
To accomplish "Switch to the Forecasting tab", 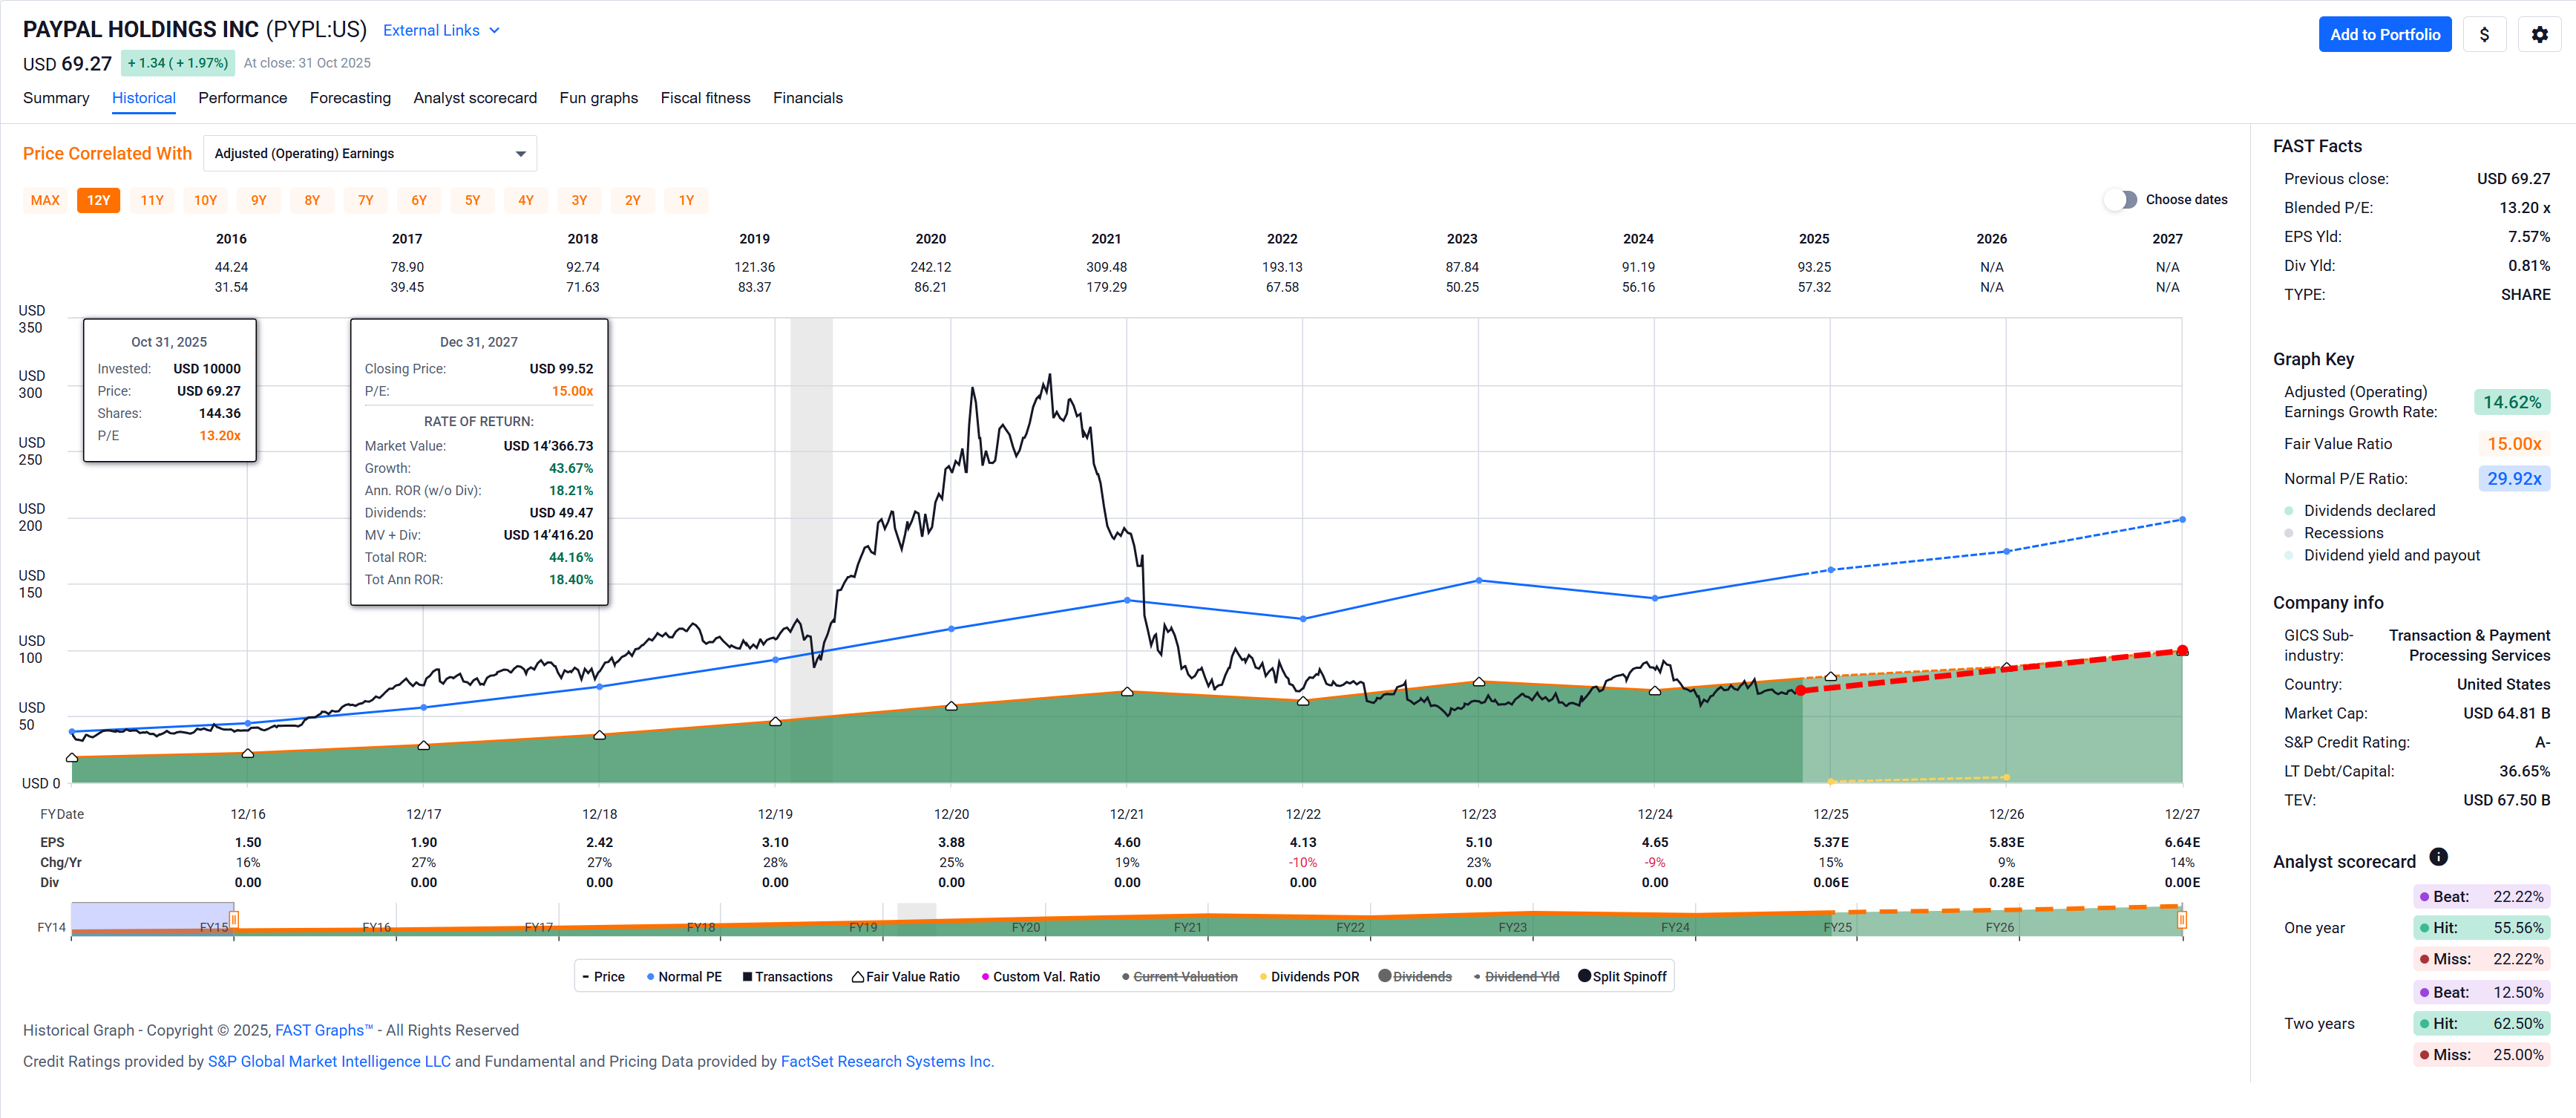I will pos(350,98).
